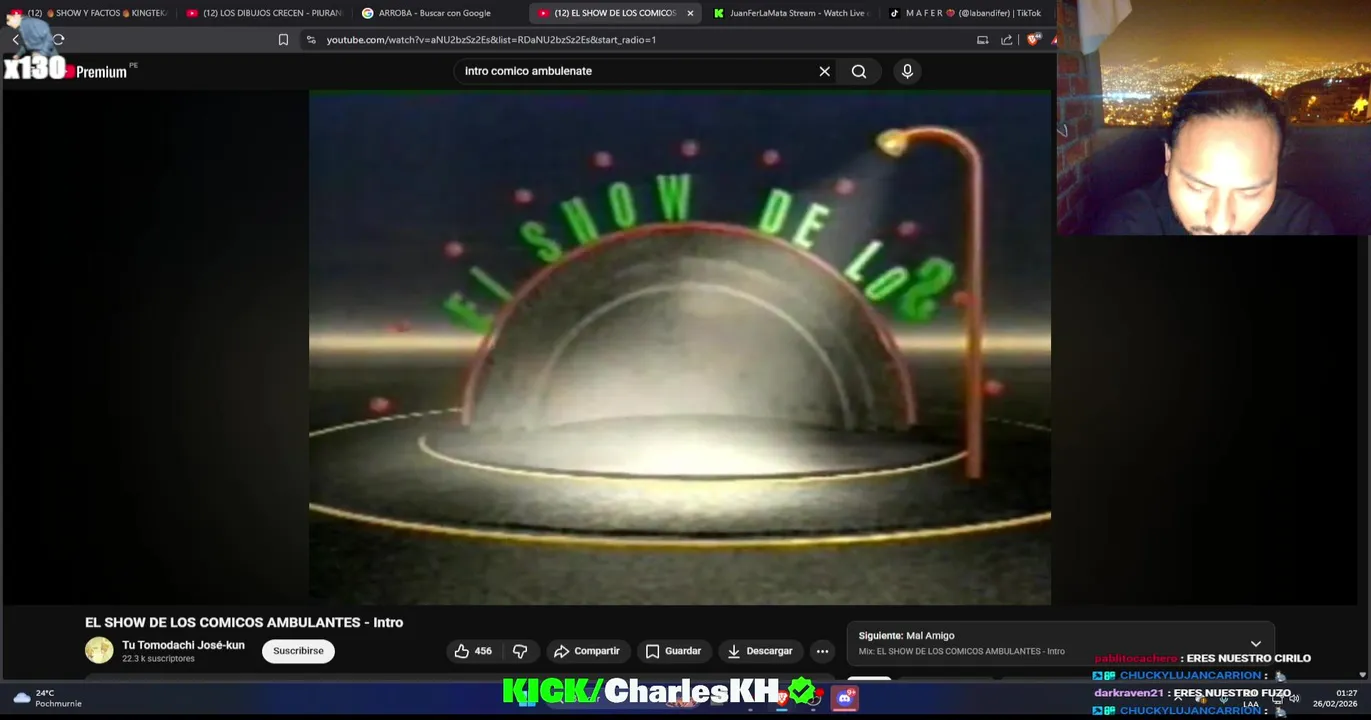Open the three-dot more actions menu
The height and width of the screenshot is (720, 1371).
coord(822,651)
